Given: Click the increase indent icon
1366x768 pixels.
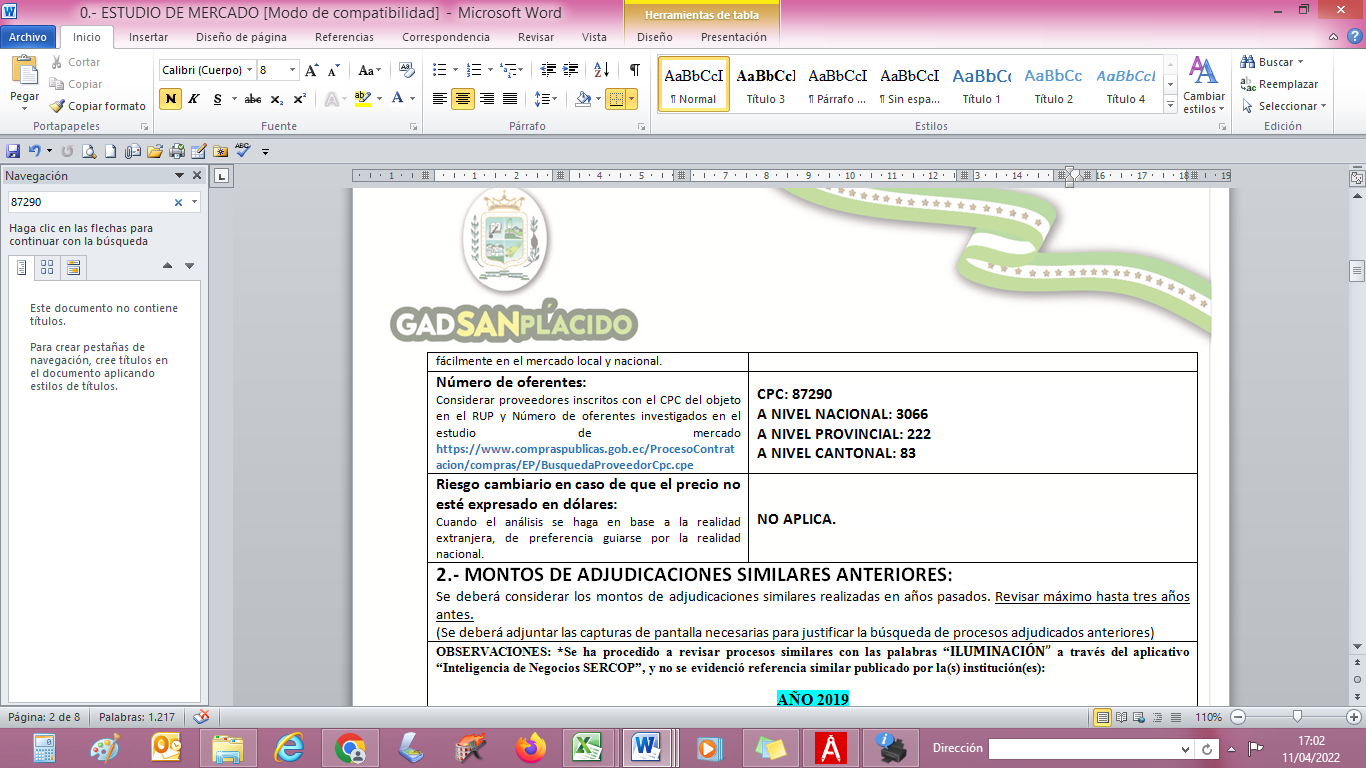Looking at the screenshot, I should tap(572, 70).
